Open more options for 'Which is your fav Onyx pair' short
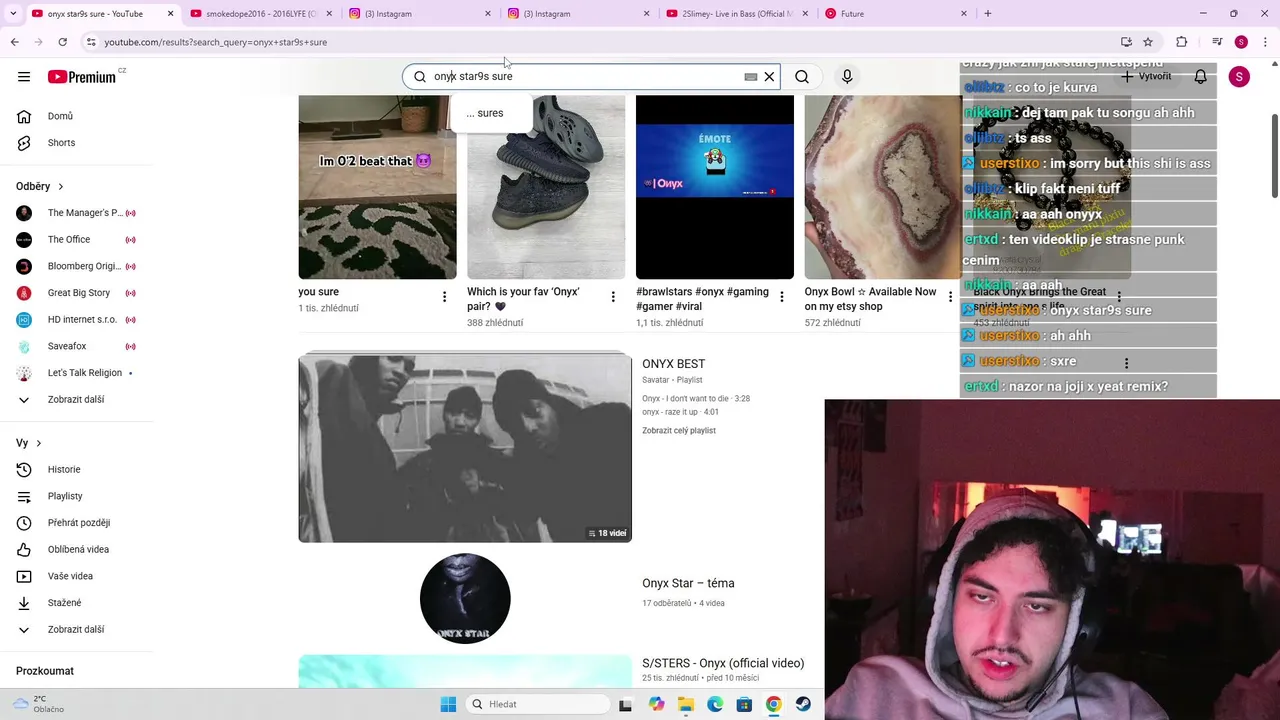The image size is (1280, 720). [x=613, y=297]
